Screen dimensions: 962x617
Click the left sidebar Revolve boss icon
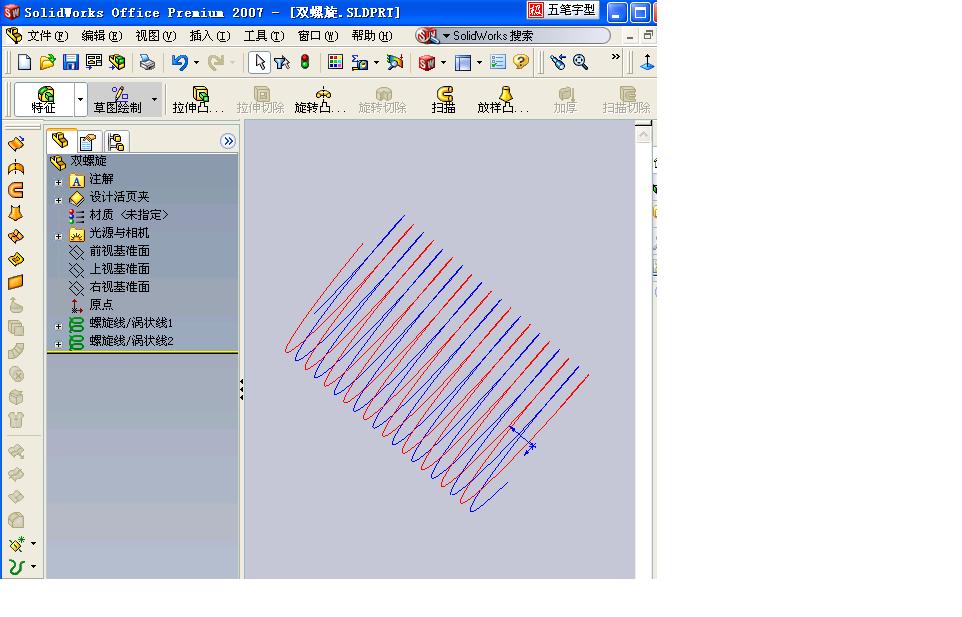tap(16, 167)
